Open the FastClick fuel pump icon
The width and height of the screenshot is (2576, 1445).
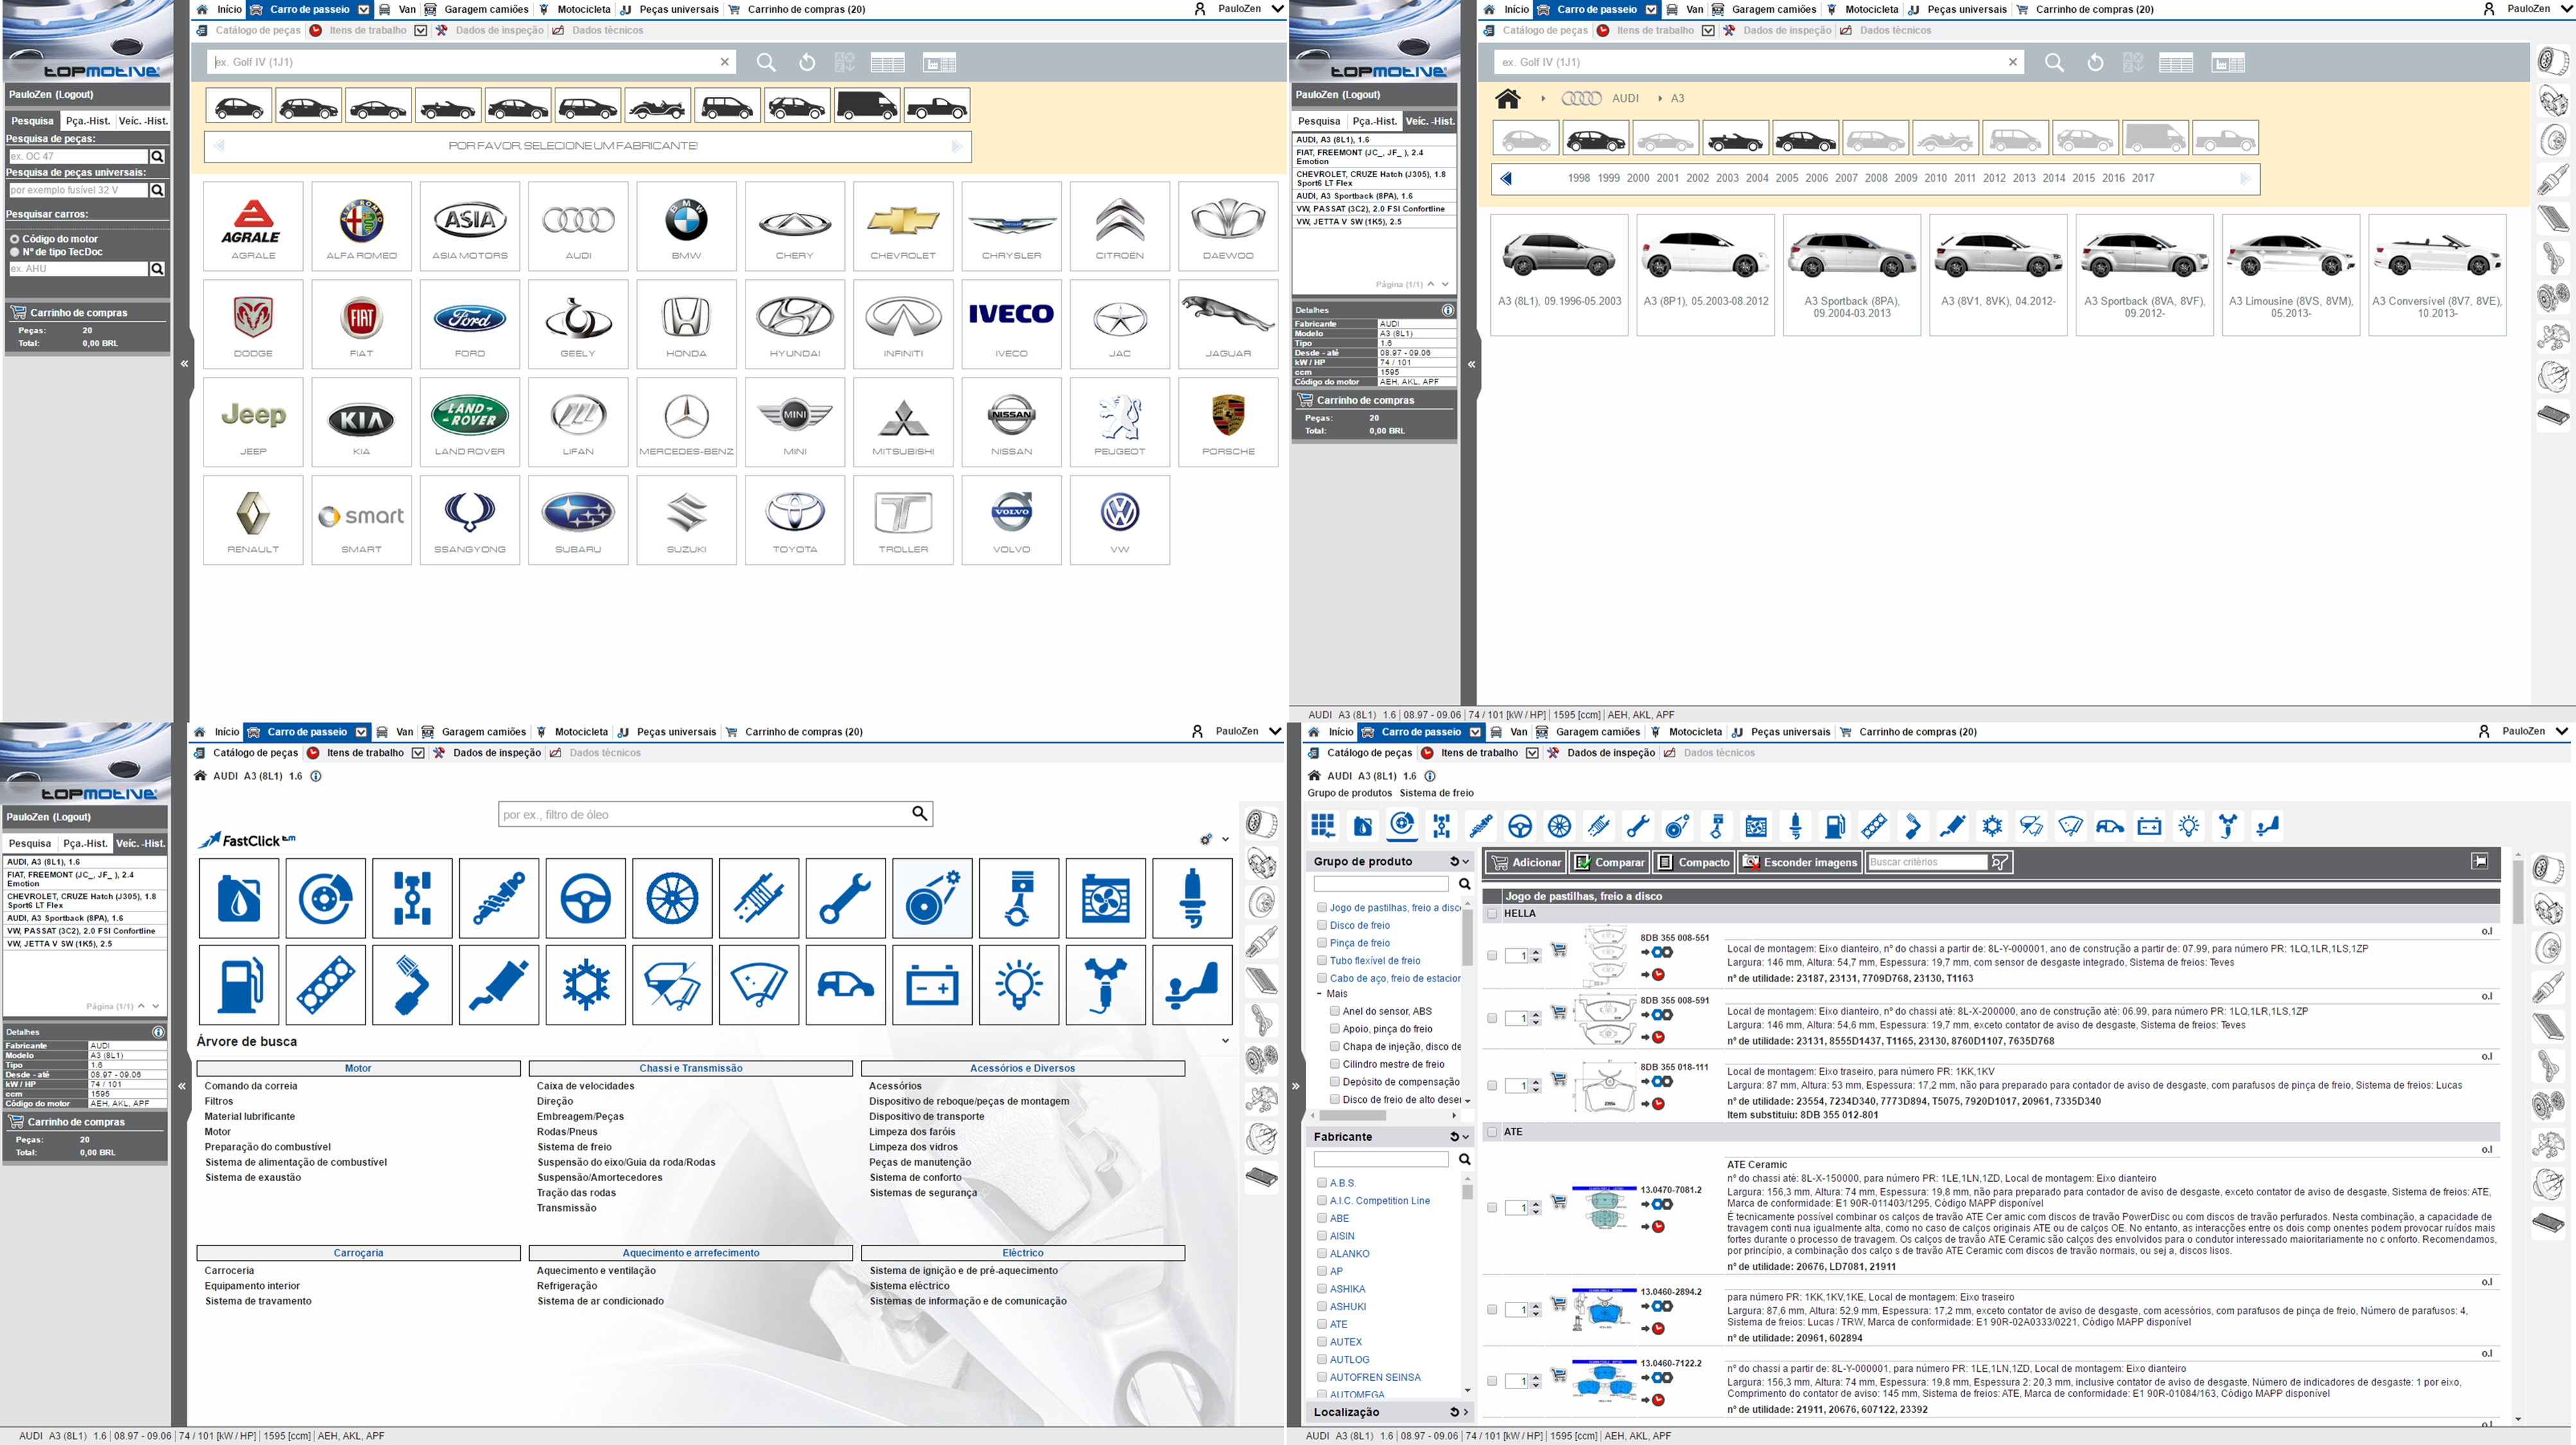[239, 985]
